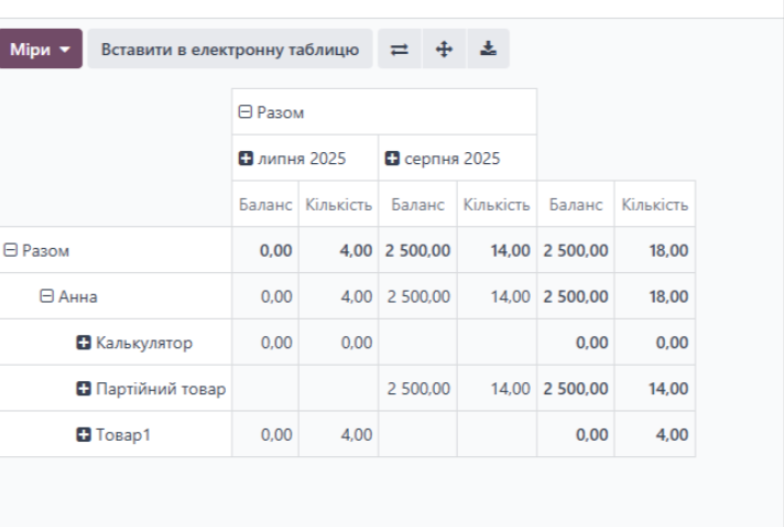The image size is (784, 527).
Task: Click the download xlsx icon
Action: pyautogui.click(x=488, y=49)
